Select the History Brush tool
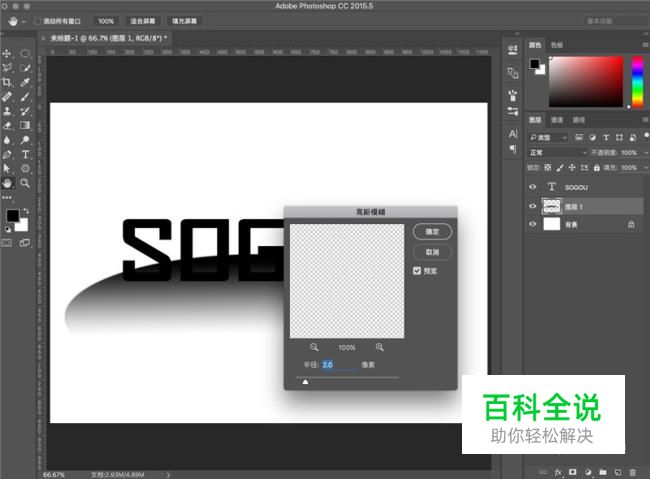The image size is (650, 479). tap(25, 111)
